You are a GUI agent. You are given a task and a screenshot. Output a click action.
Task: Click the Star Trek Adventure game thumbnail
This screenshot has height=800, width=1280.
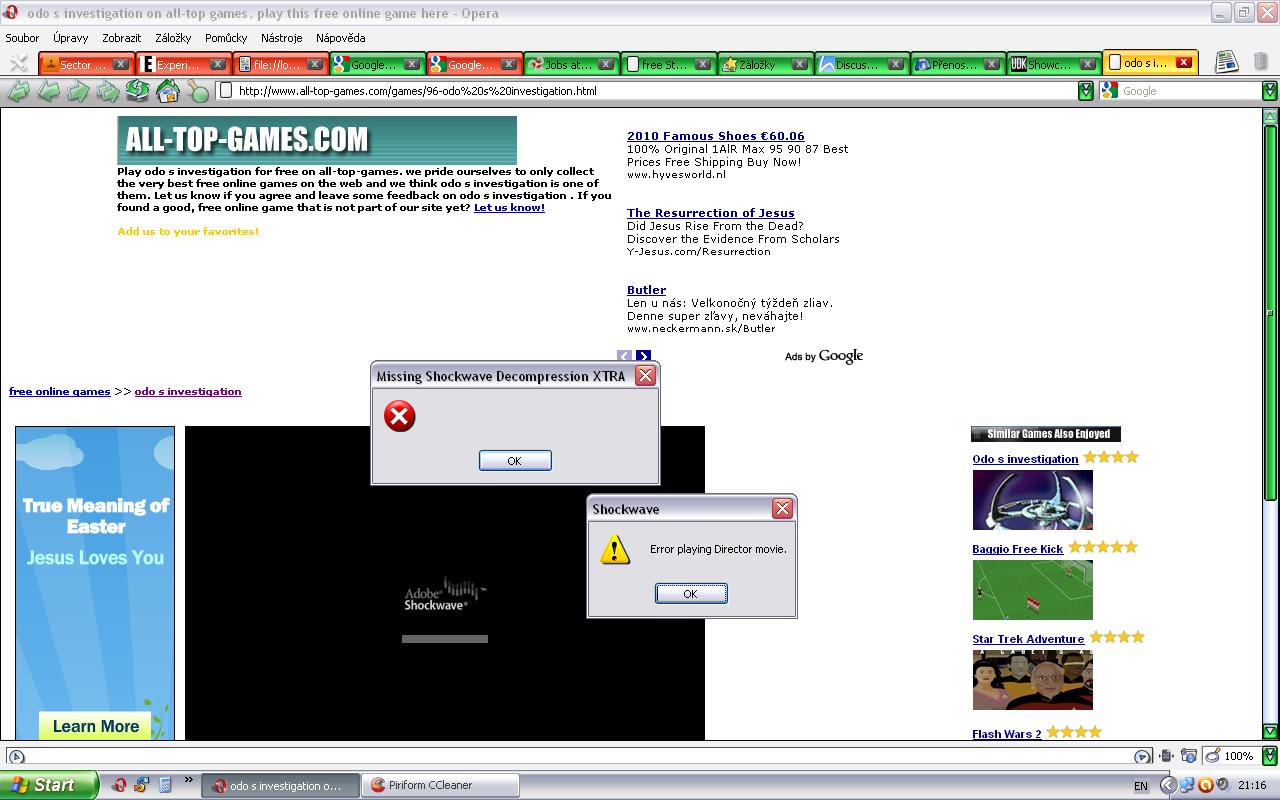coord(1032,680)
